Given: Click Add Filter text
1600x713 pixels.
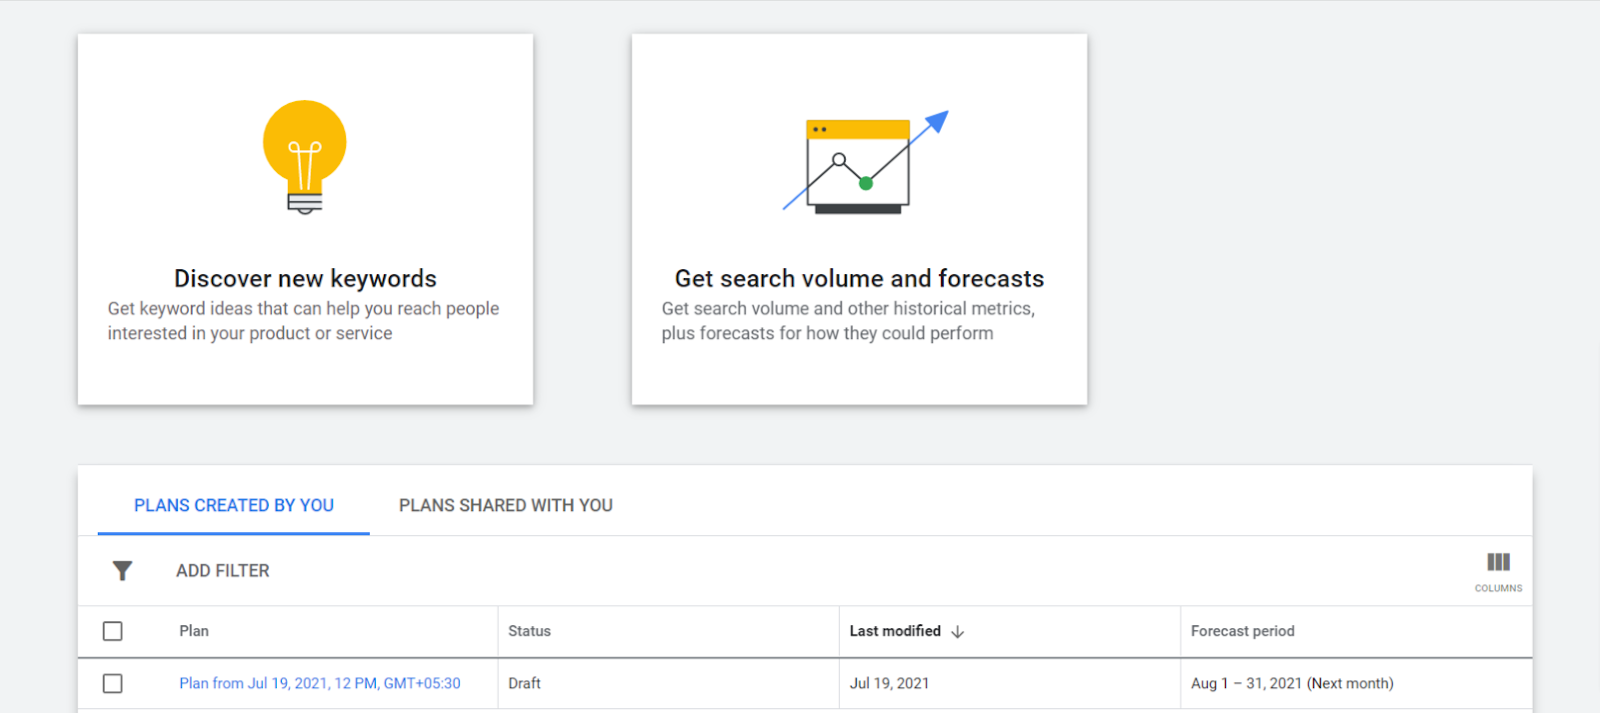Looking at the screenshot, I should tap(223, 571).
